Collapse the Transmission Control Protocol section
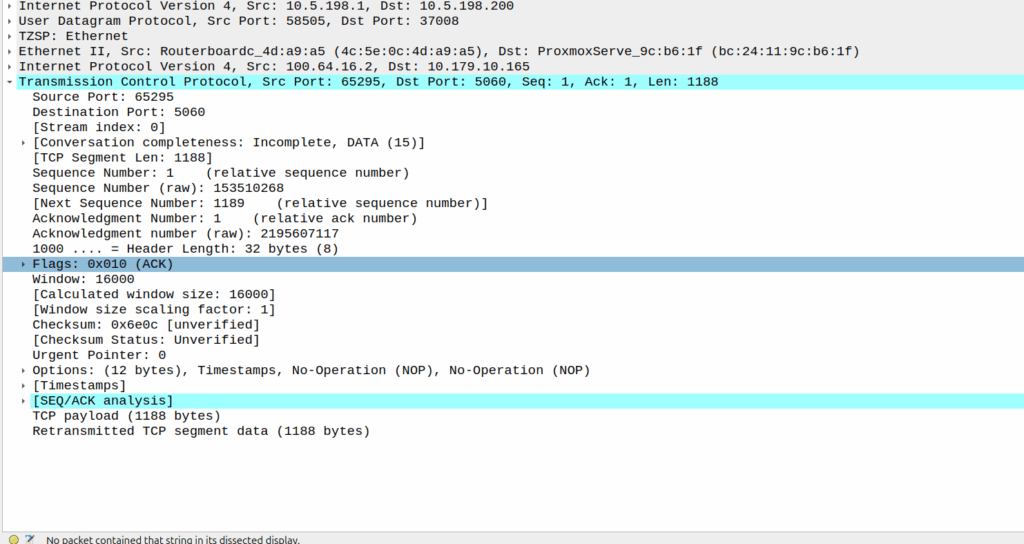The height and width of the screenshot is (544, 1024). click(x=9, y=82)
